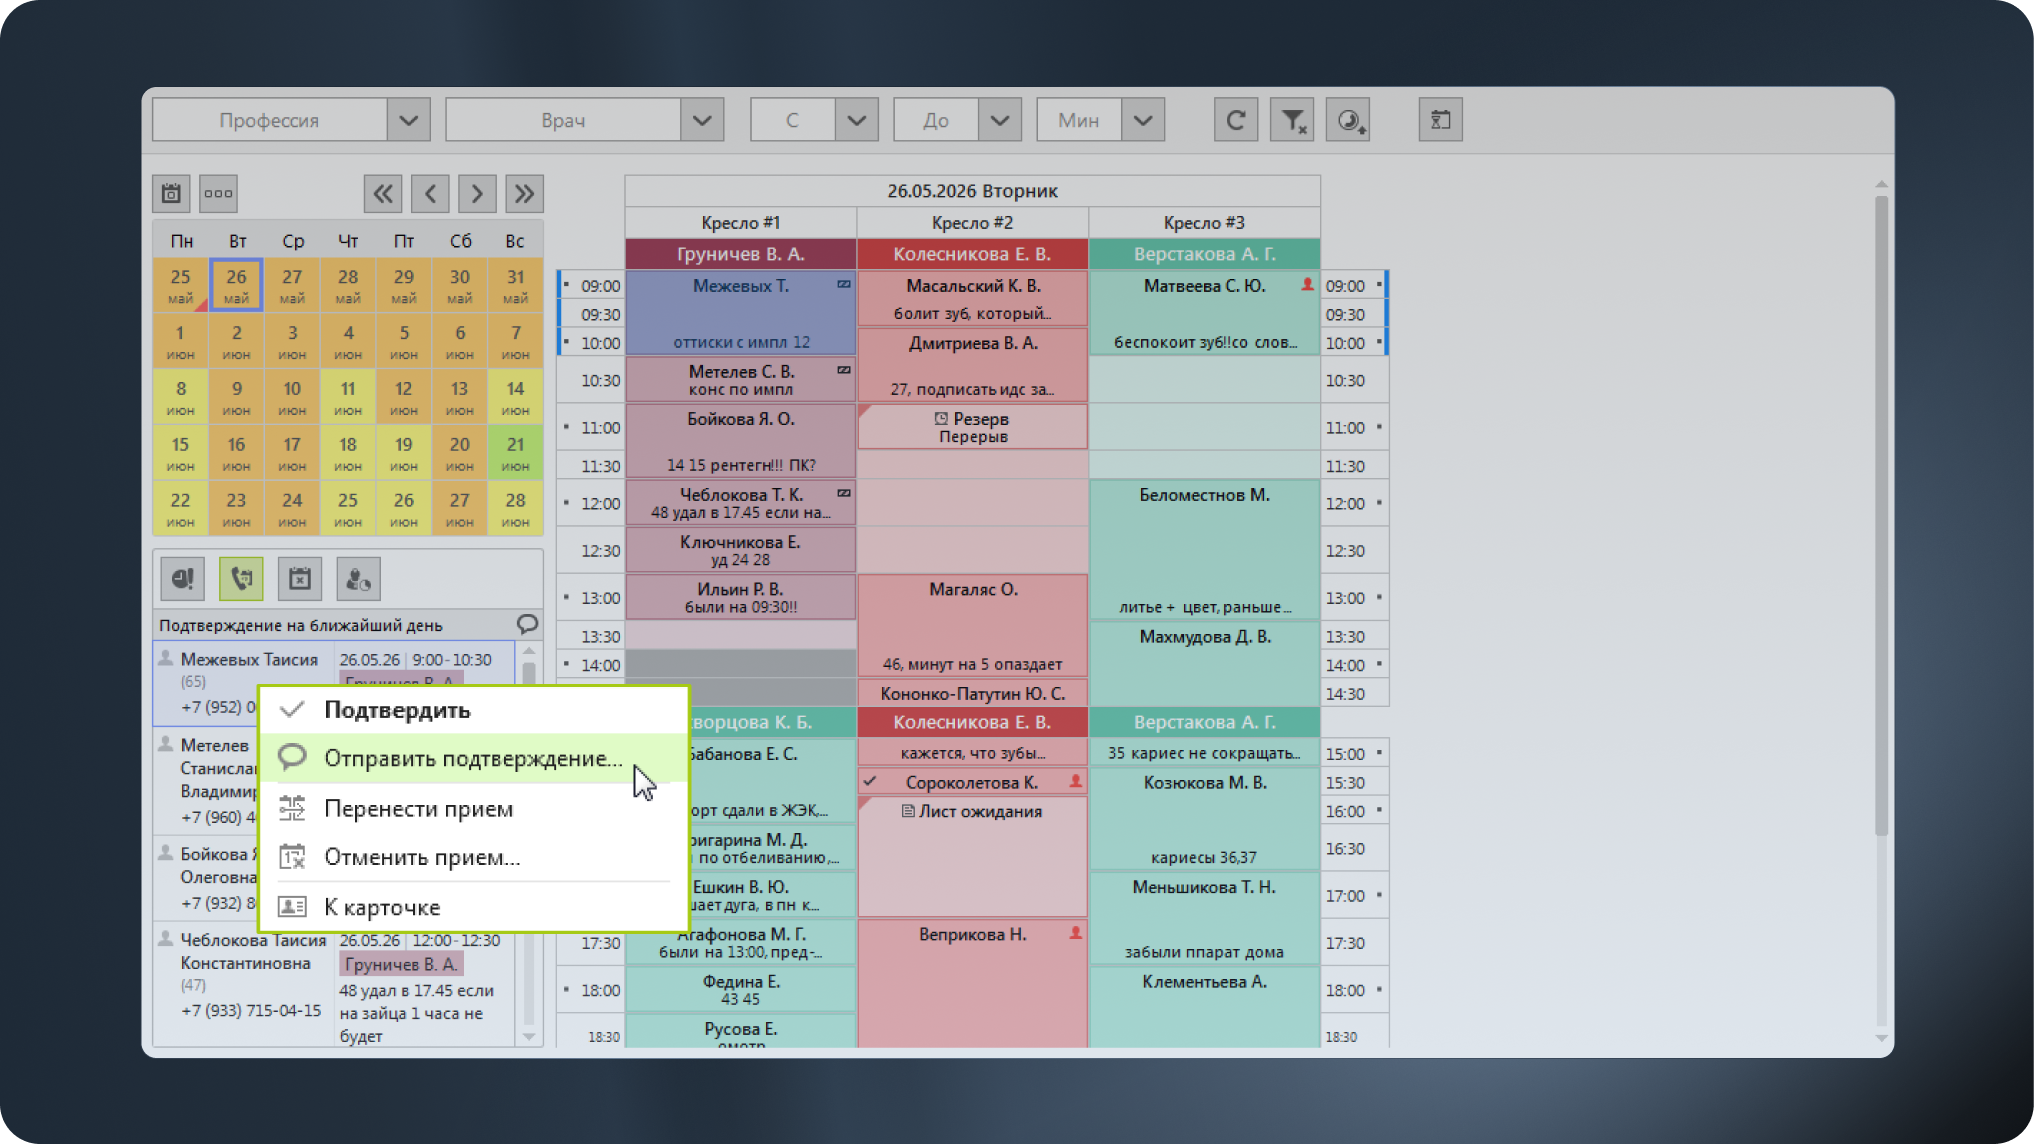Screen dimensions: 2034x1144
Task: Go to next day arrow
Action: [477, 193]
